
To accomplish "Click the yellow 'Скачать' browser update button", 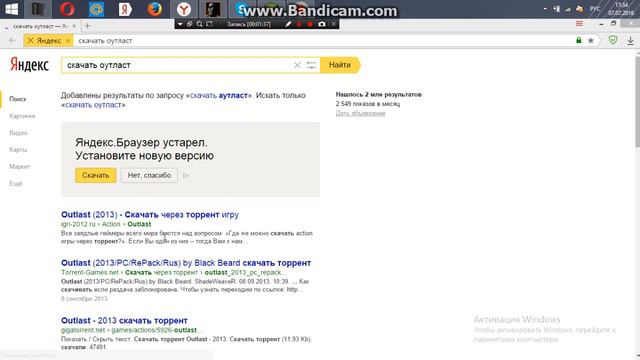I will [x=96, y=175].
